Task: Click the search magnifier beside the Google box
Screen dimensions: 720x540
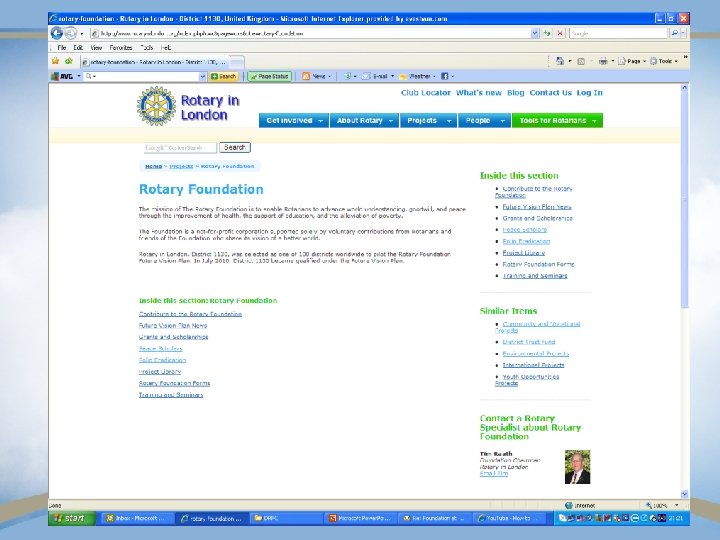Action: [674, 33]
